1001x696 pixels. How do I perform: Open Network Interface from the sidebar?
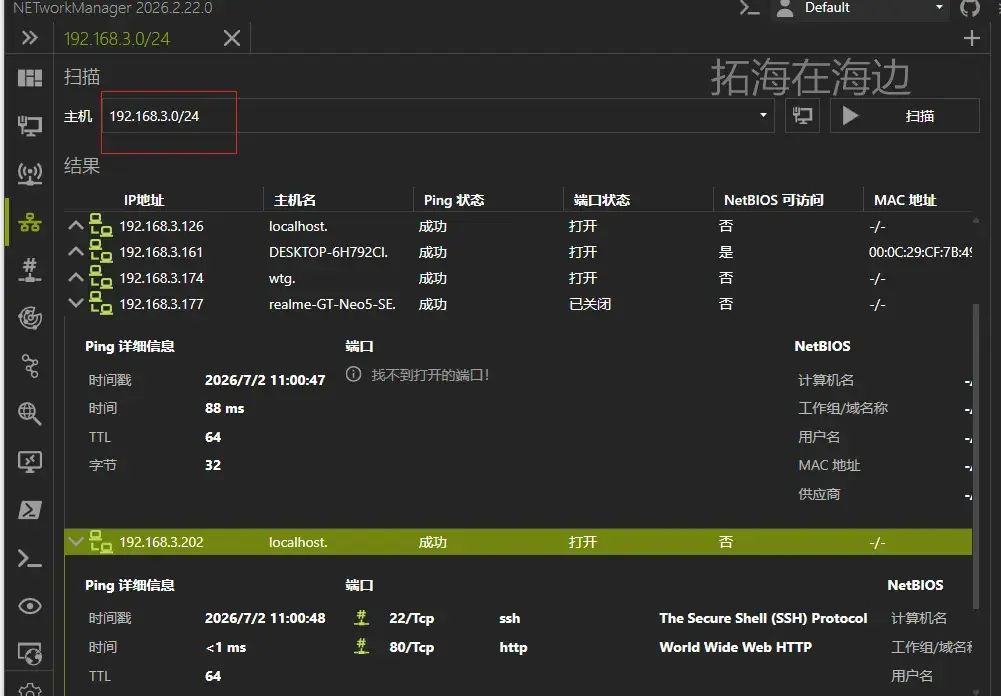pos(29,125)
